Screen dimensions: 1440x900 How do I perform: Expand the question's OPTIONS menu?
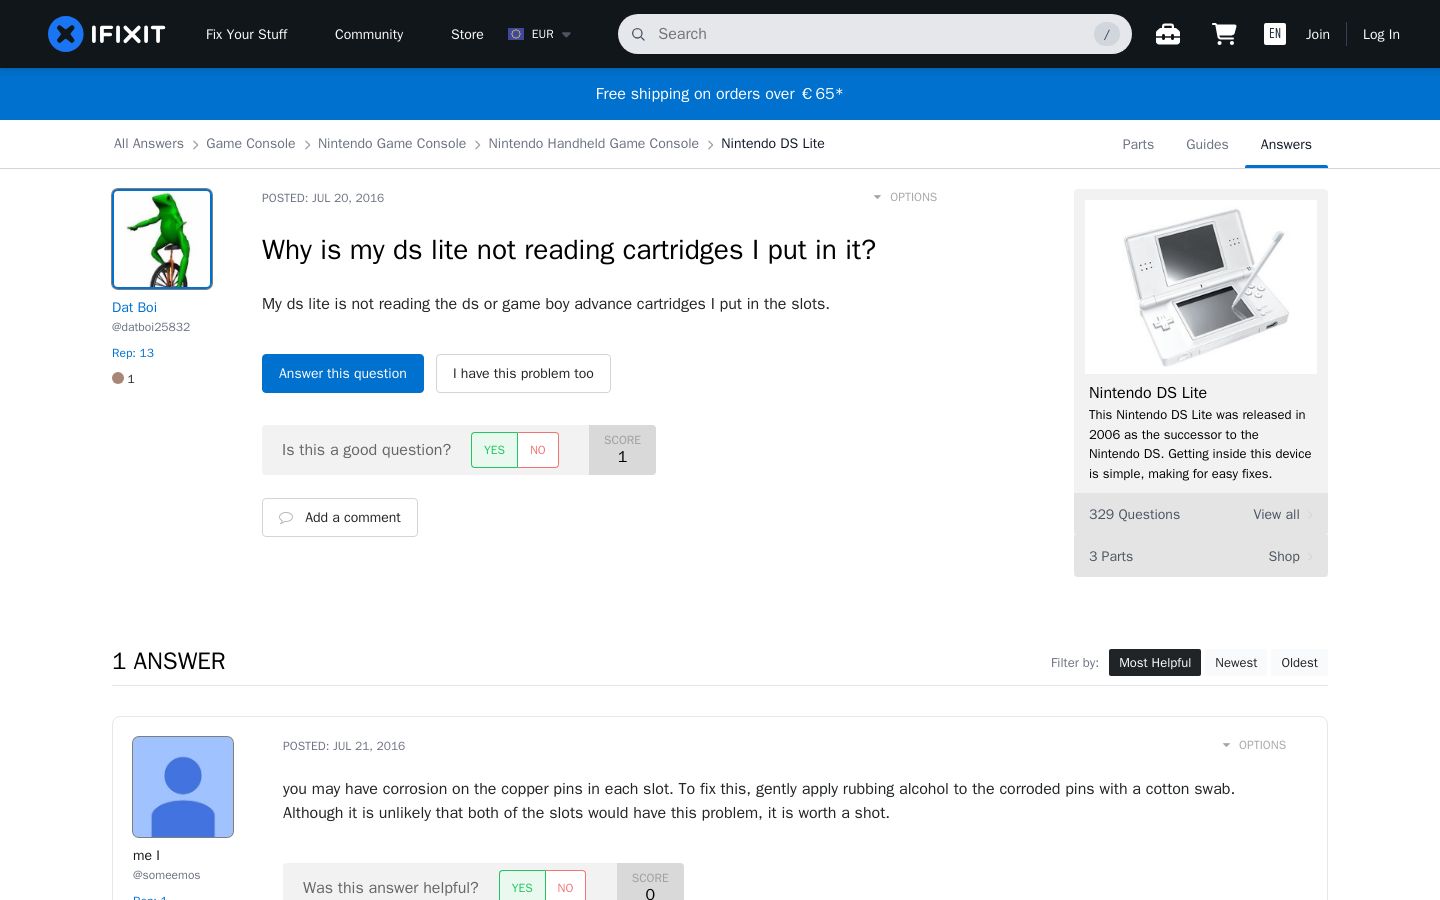pyautogui.click(x=906, y=197)
